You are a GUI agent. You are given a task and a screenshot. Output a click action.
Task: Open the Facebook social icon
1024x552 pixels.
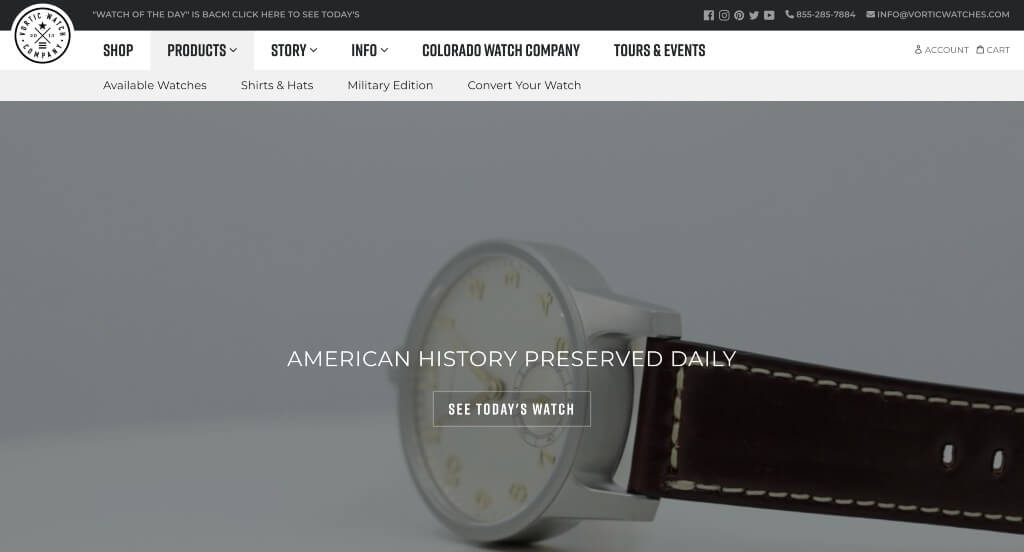tap(709, 15)
